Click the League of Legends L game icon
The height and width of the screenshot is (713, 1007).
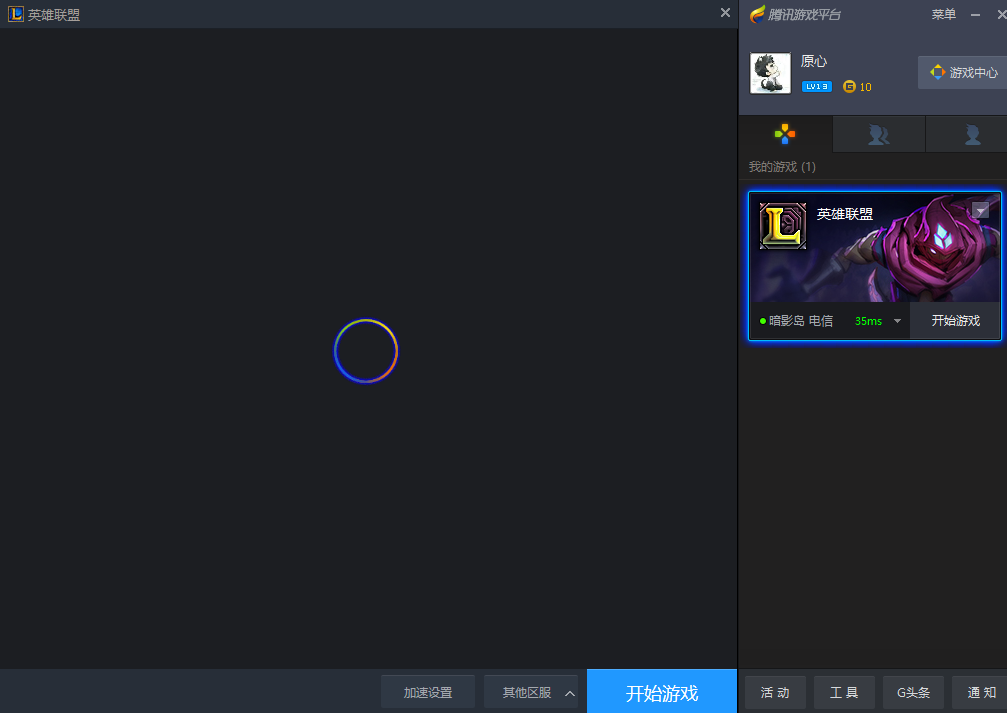pyautogui.click(x=783, y=225)
